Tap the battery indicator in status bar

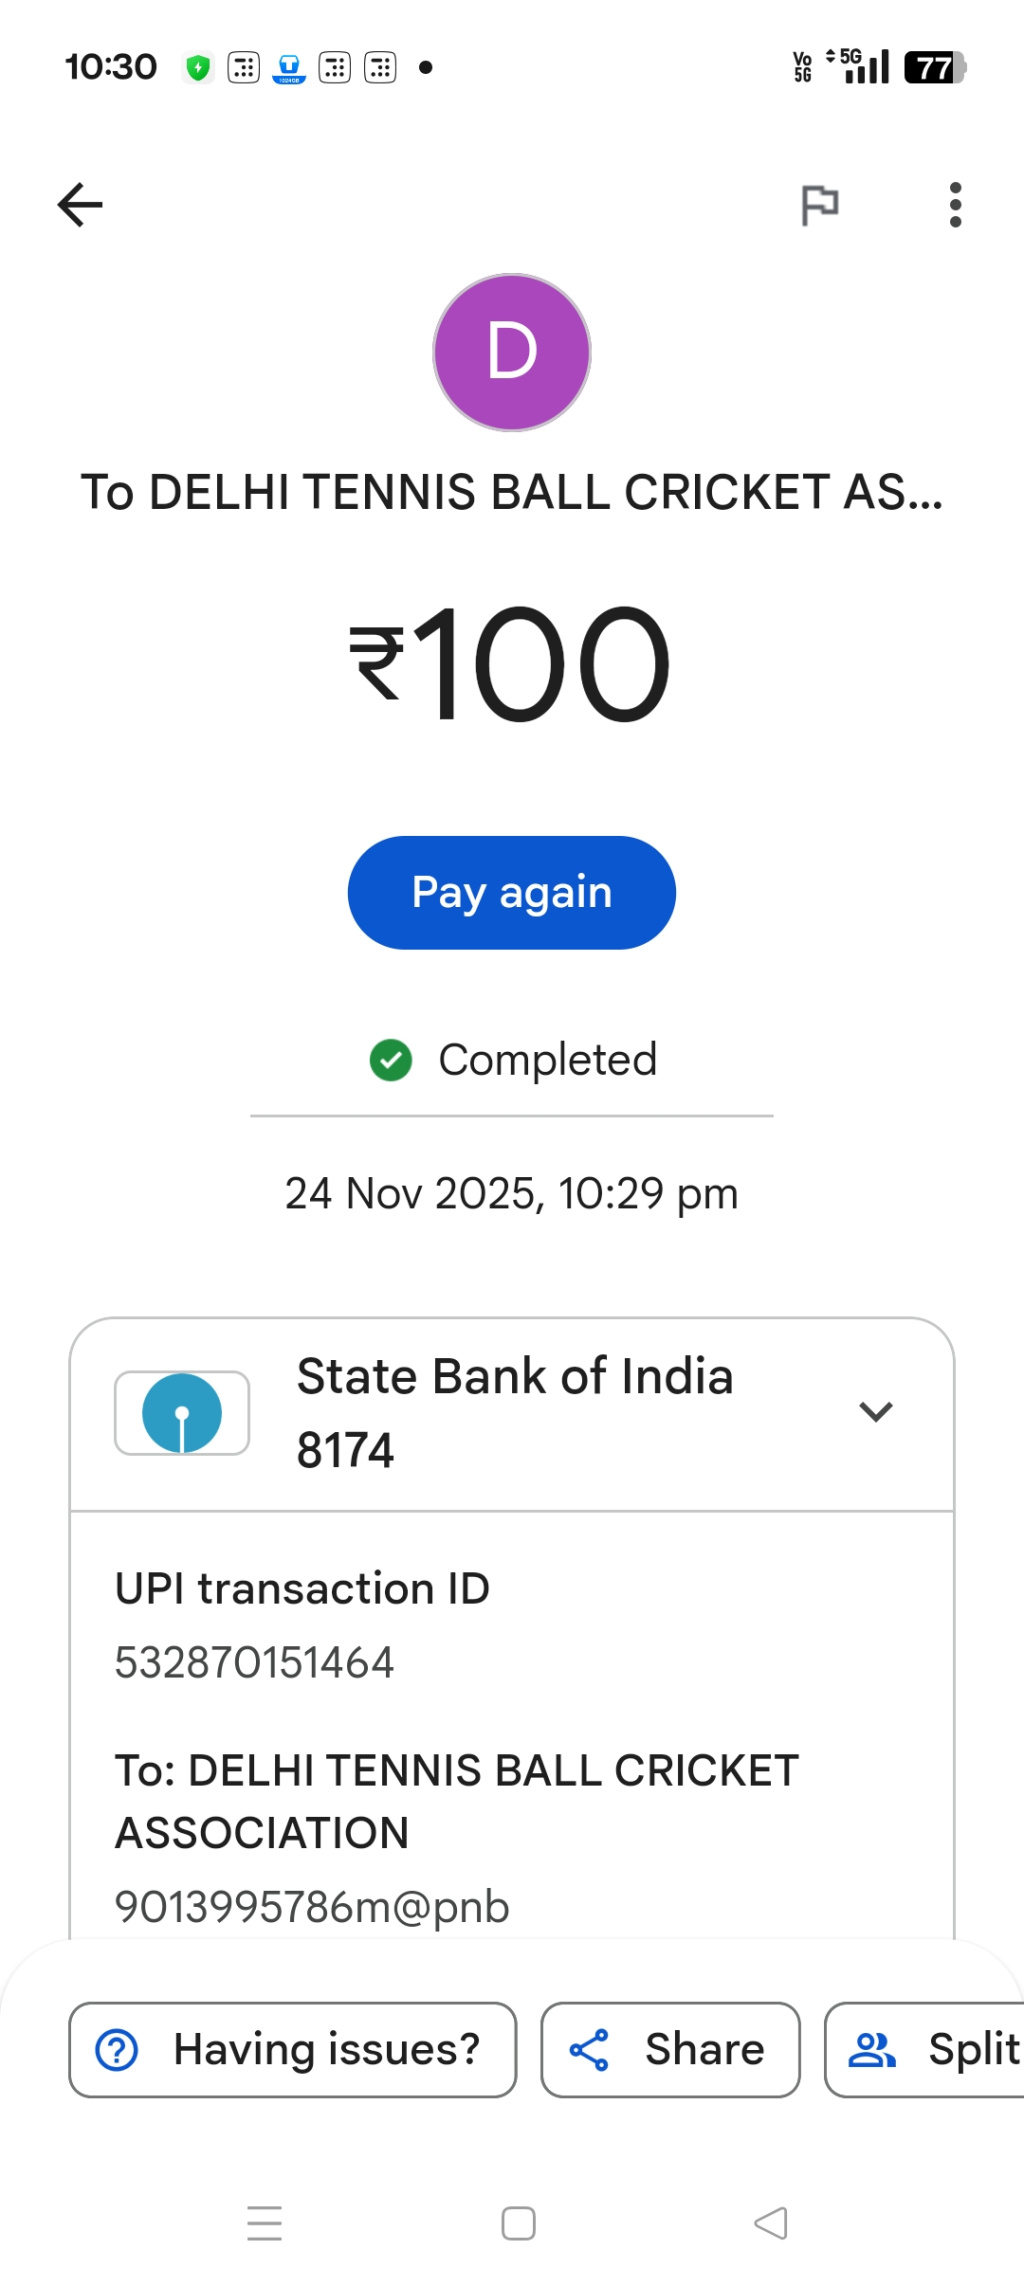[x=934, y=68]
